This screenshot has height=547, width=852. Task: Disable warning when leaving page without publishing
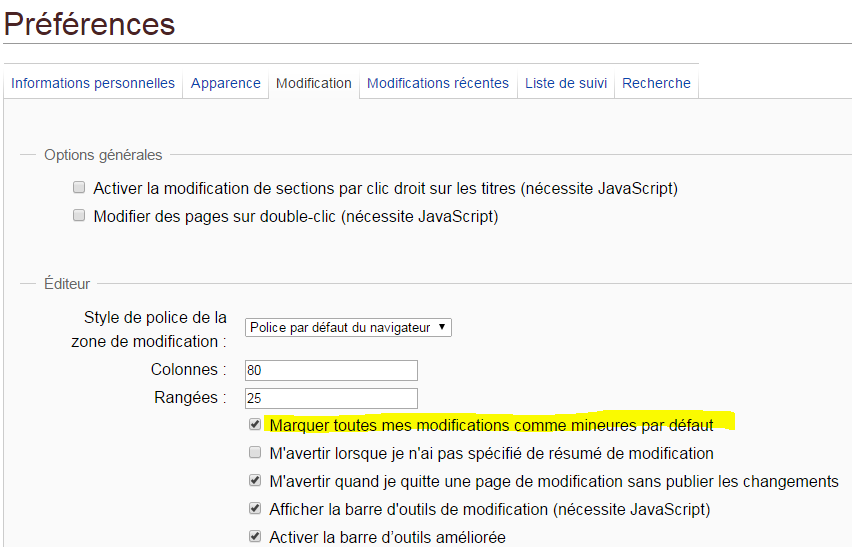(x=255, y=481)
